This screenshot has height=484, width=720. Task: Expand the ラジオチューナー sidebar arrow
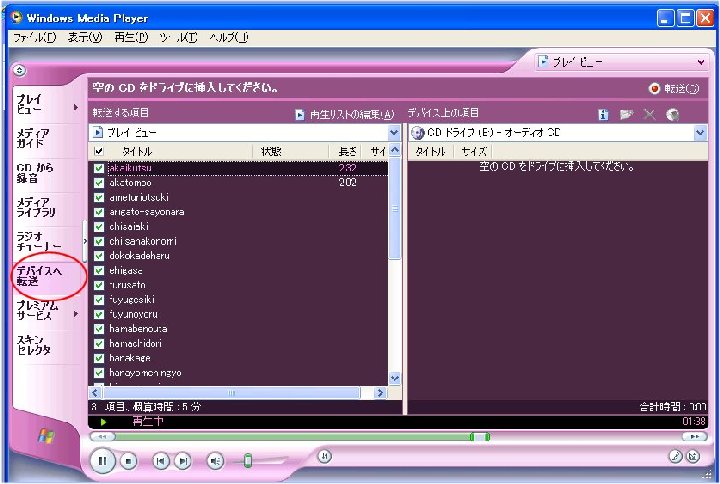click(x=85, y=241)
